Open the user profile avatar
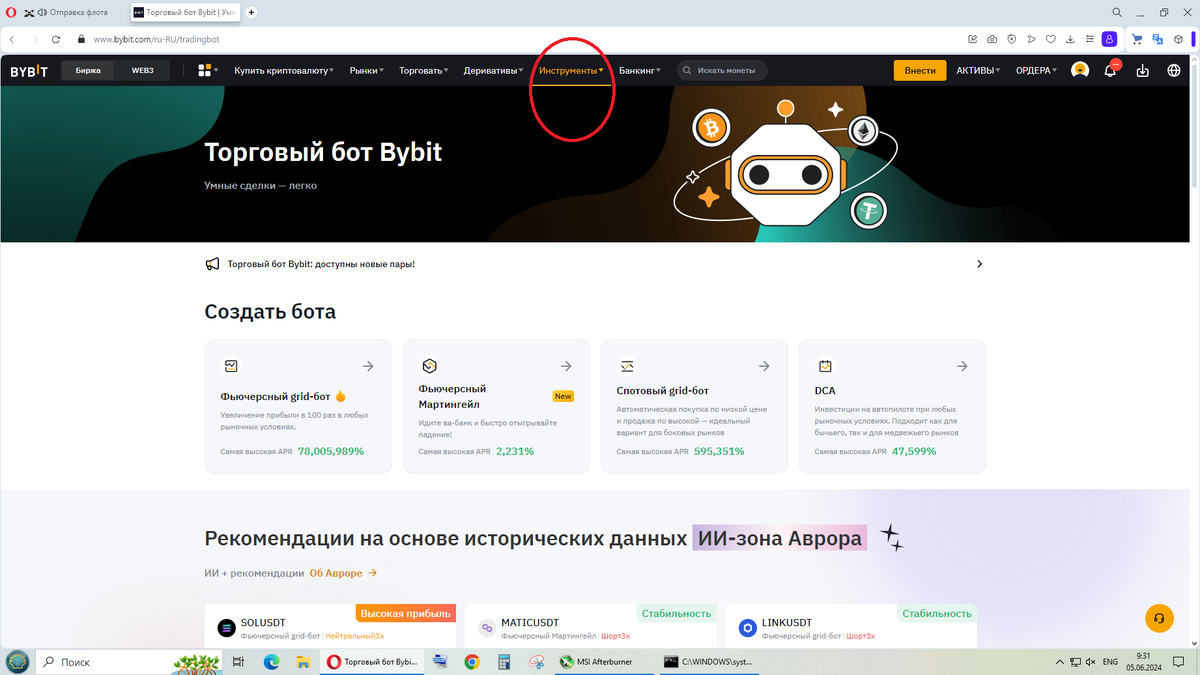The width and height of the screenshot is (1200, 675). click(x=1080, y=70)
